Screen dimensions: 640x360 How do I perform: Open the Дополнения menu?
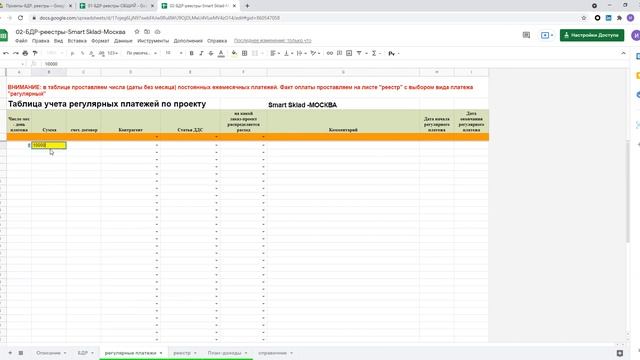pos(188,41)
